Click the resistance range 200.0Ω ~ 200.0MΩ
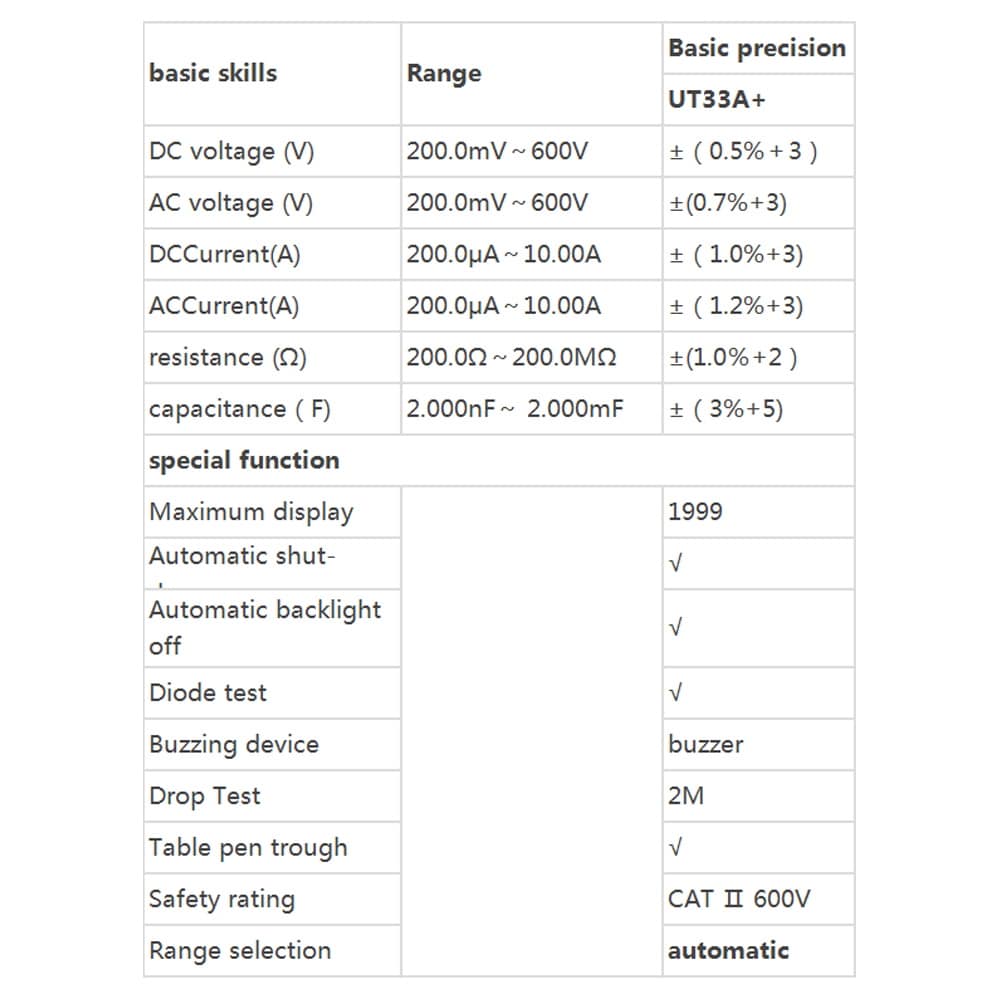Image resolution: width=1000 pixels, height=1000 pixels. tap(511, 358)
